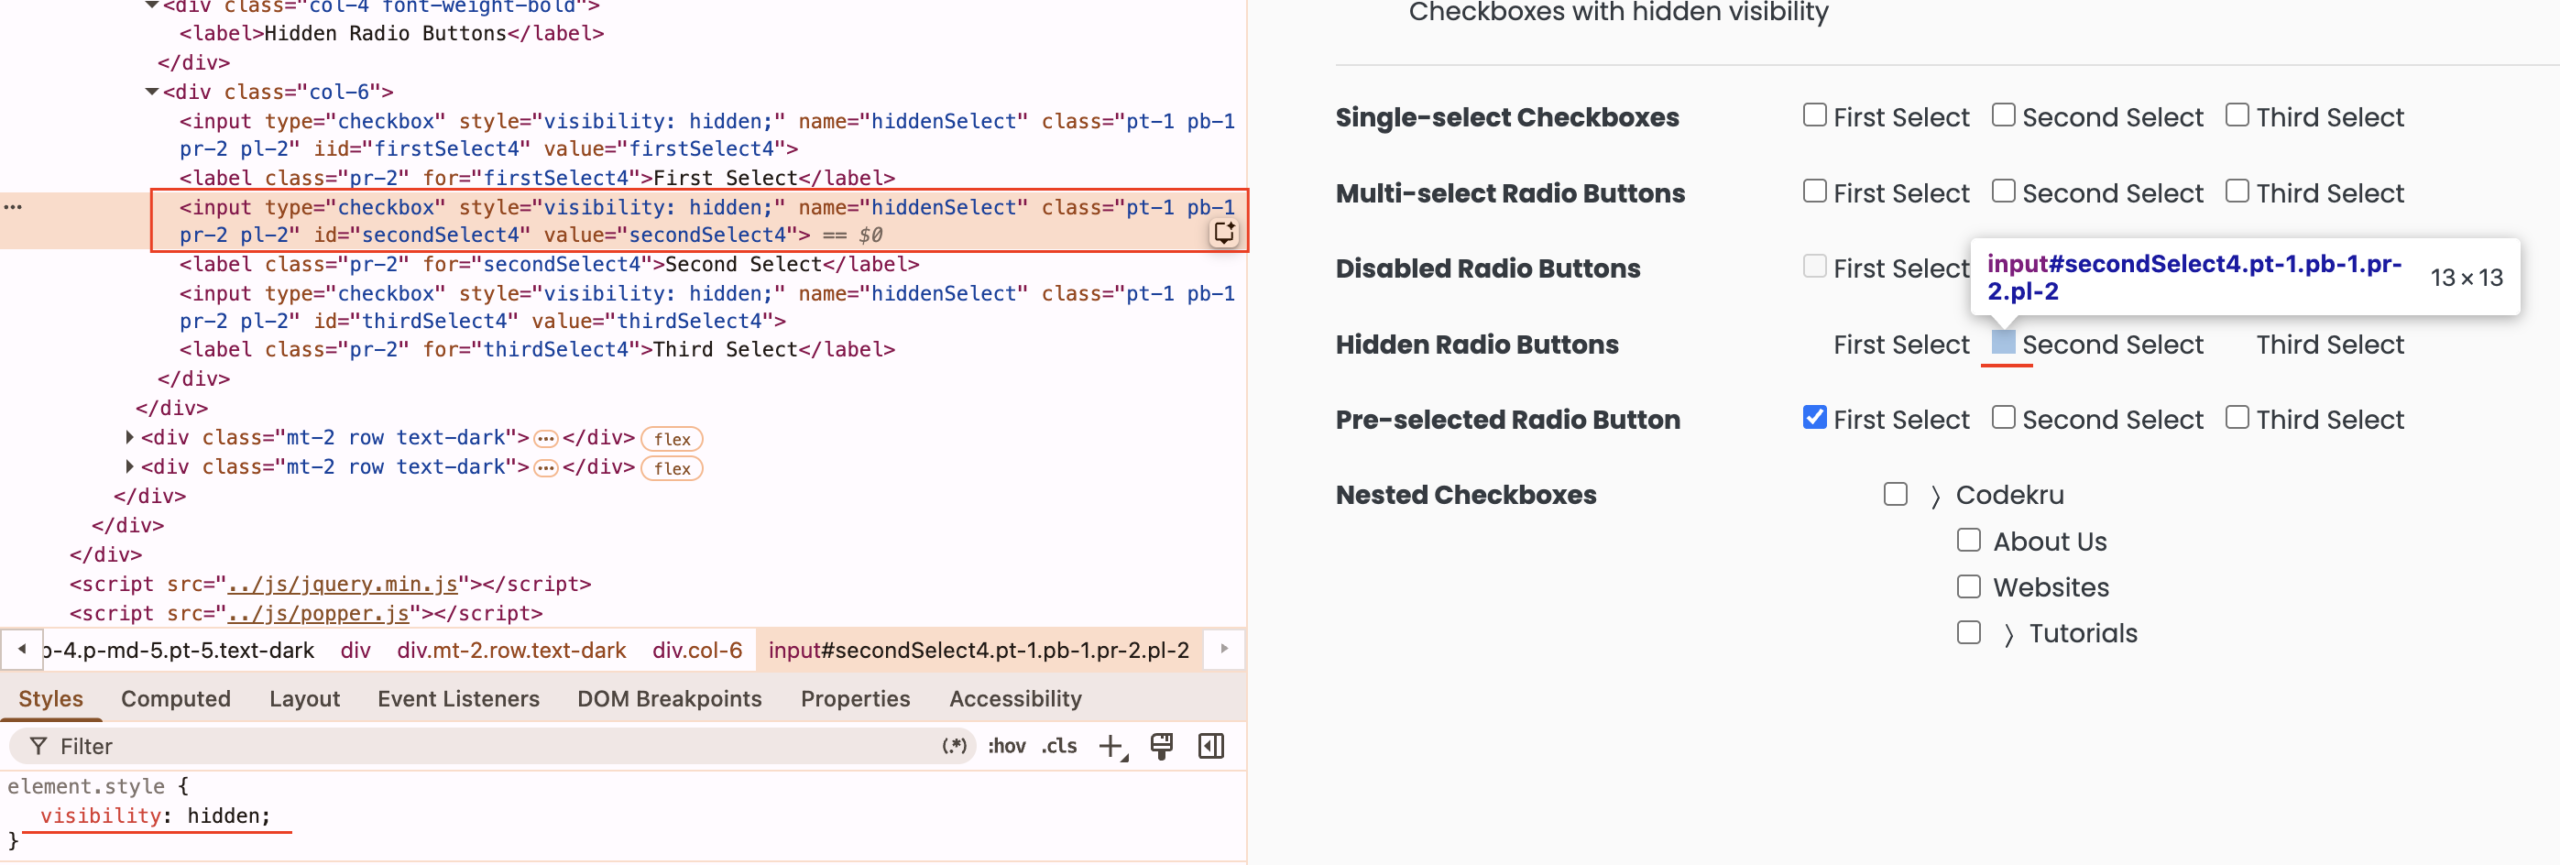
Task: Click the filter funnel icon in Styles
Action: (x=38, y=746)
